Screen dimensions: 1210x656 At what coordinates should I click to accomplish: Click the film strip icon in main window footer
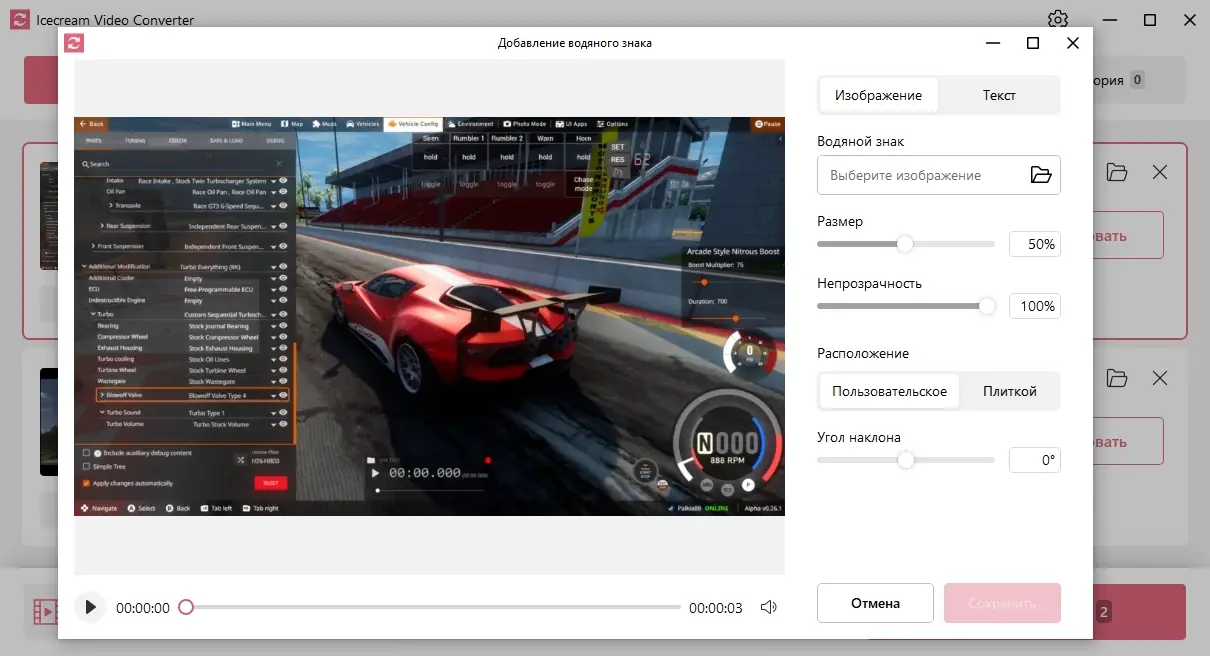coord(44,611)
